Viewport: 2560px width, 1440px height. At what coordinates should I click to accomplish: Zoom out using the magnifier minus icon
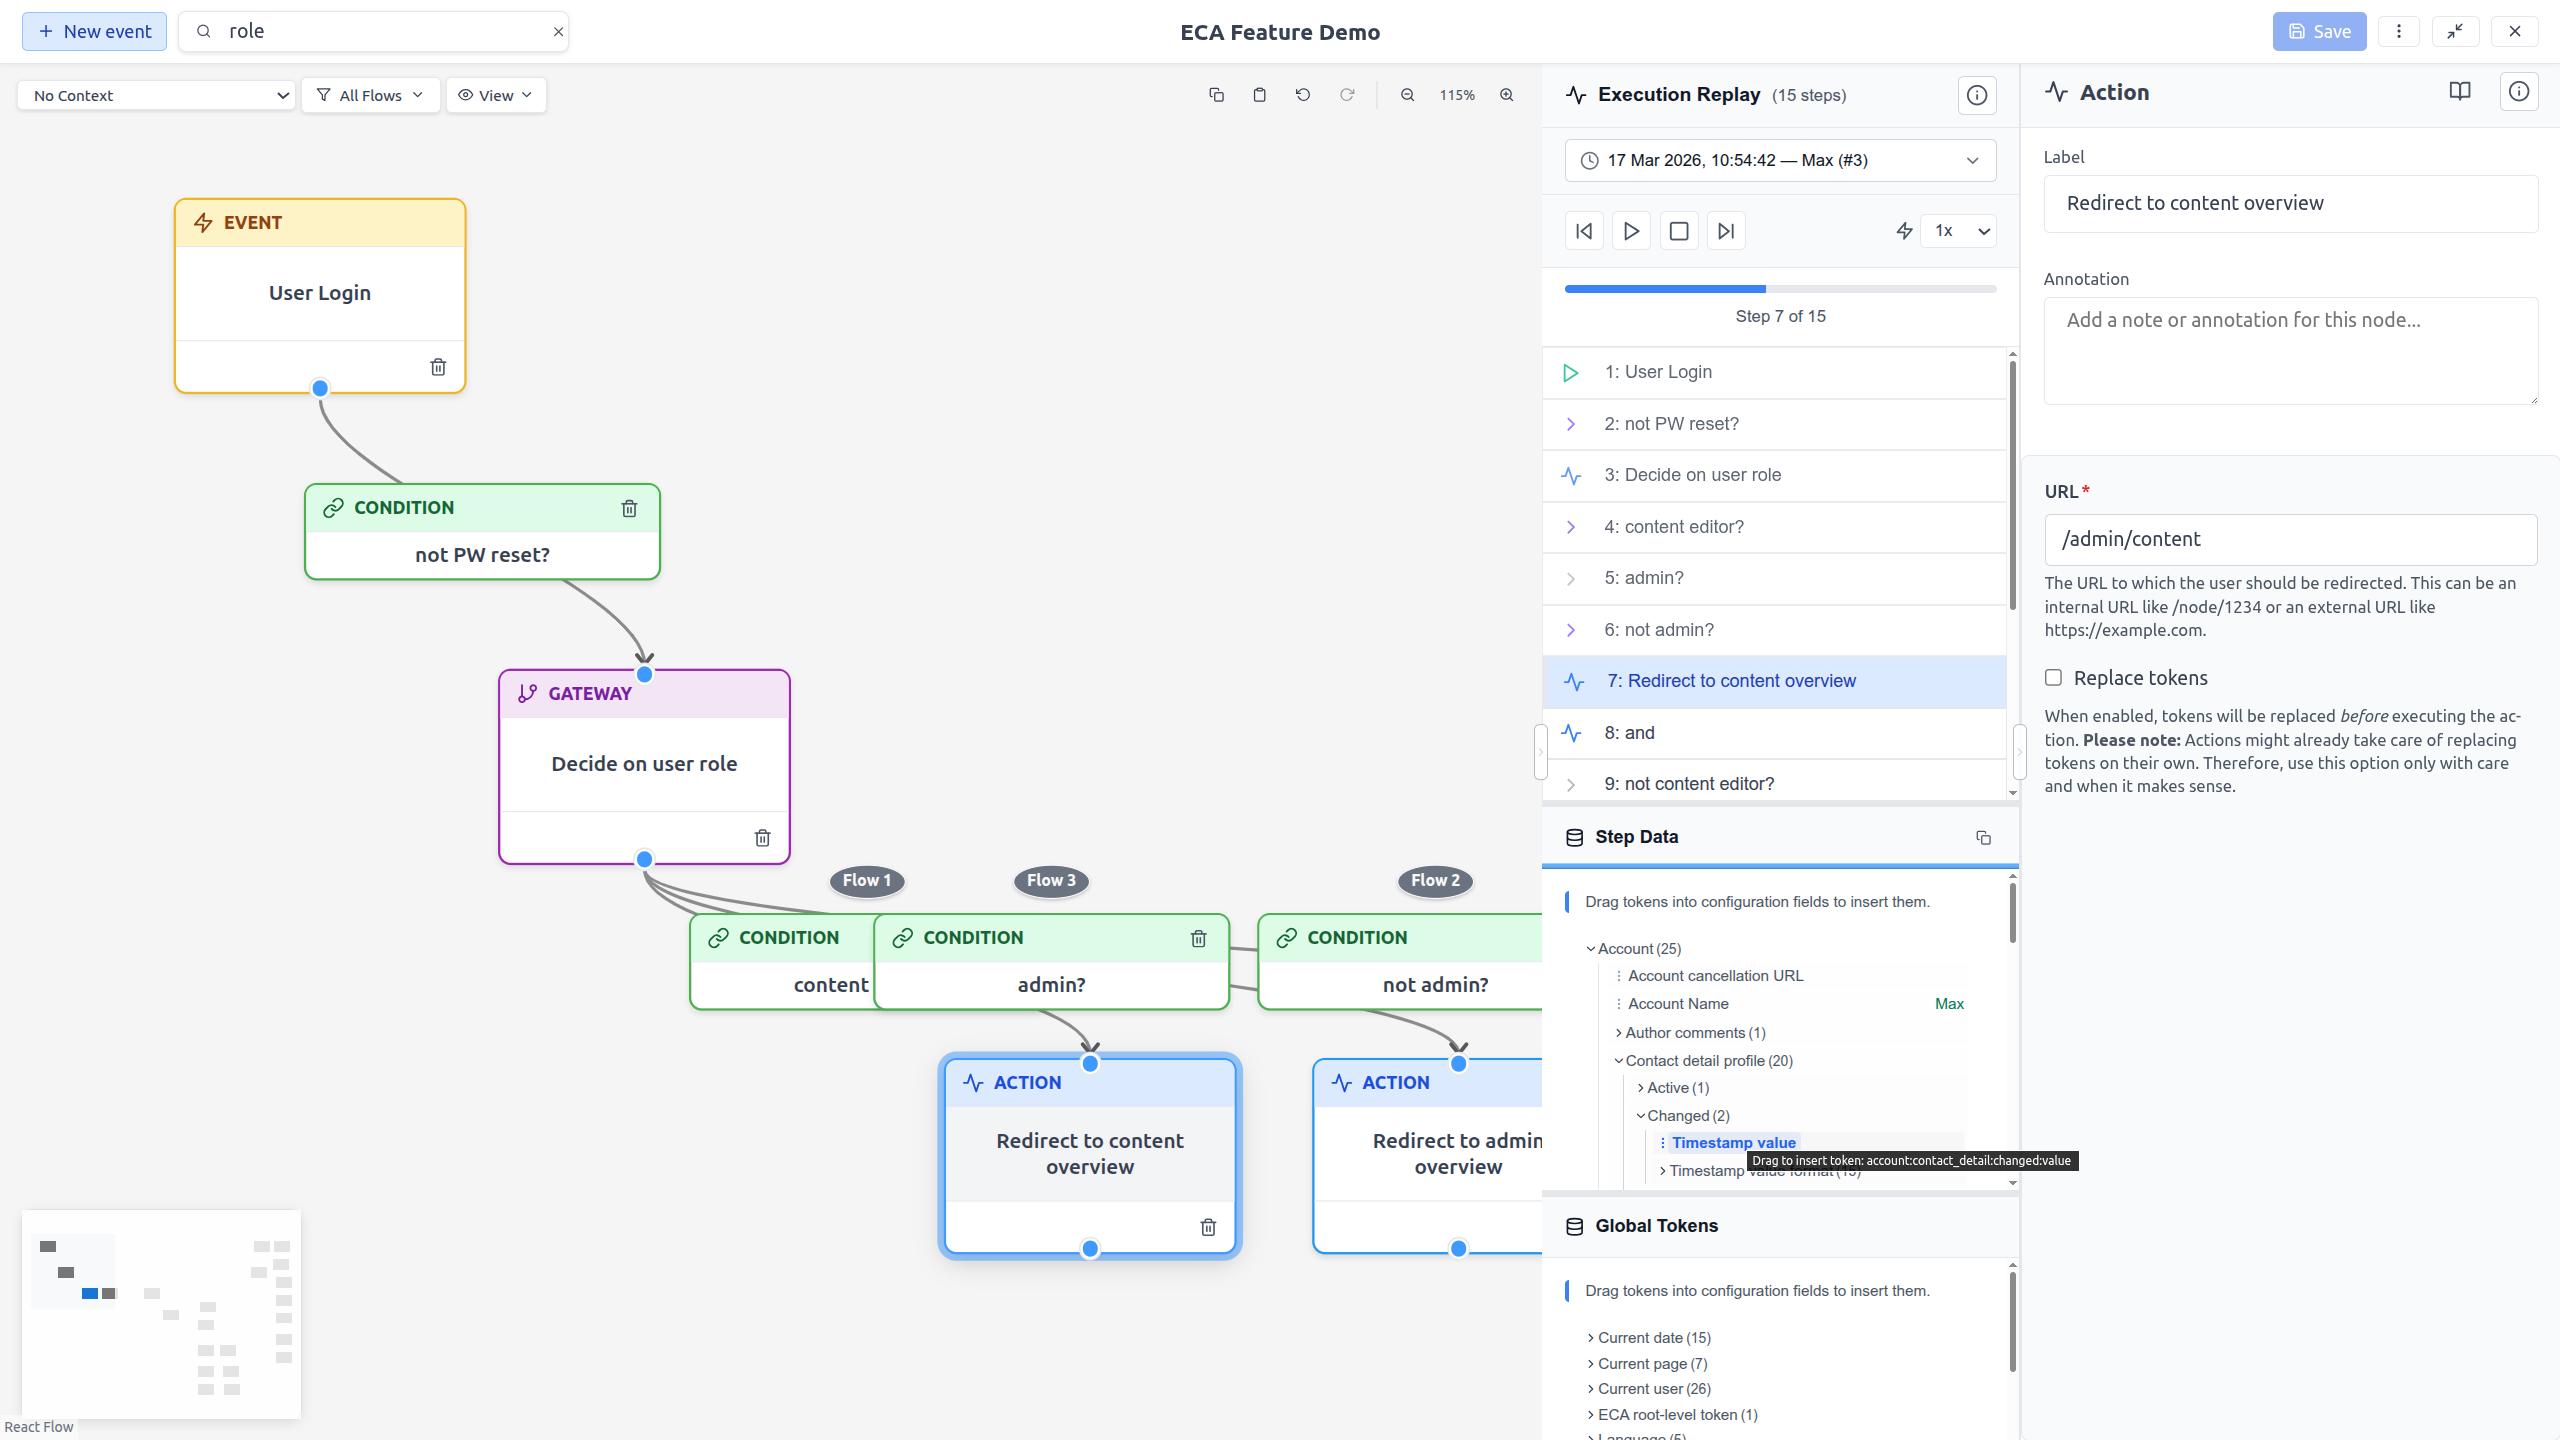tap(1407, 95)
